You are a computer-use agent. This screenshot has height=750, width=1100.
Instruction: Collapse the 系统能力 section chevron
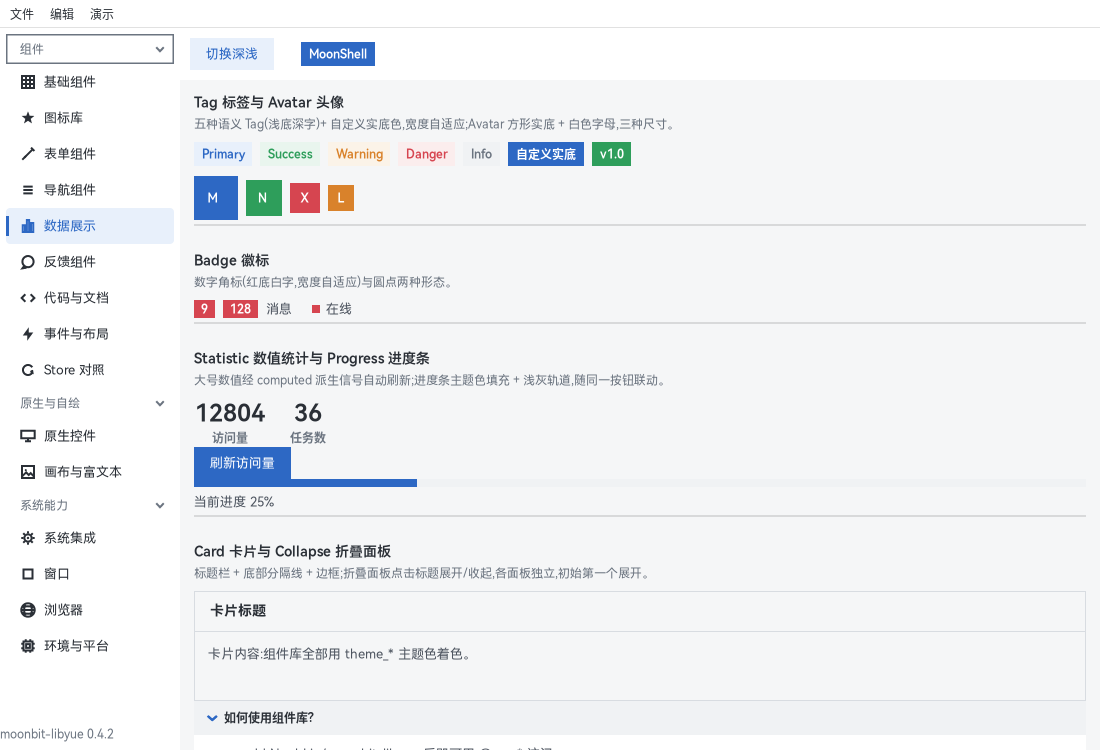tap(160, 505)
